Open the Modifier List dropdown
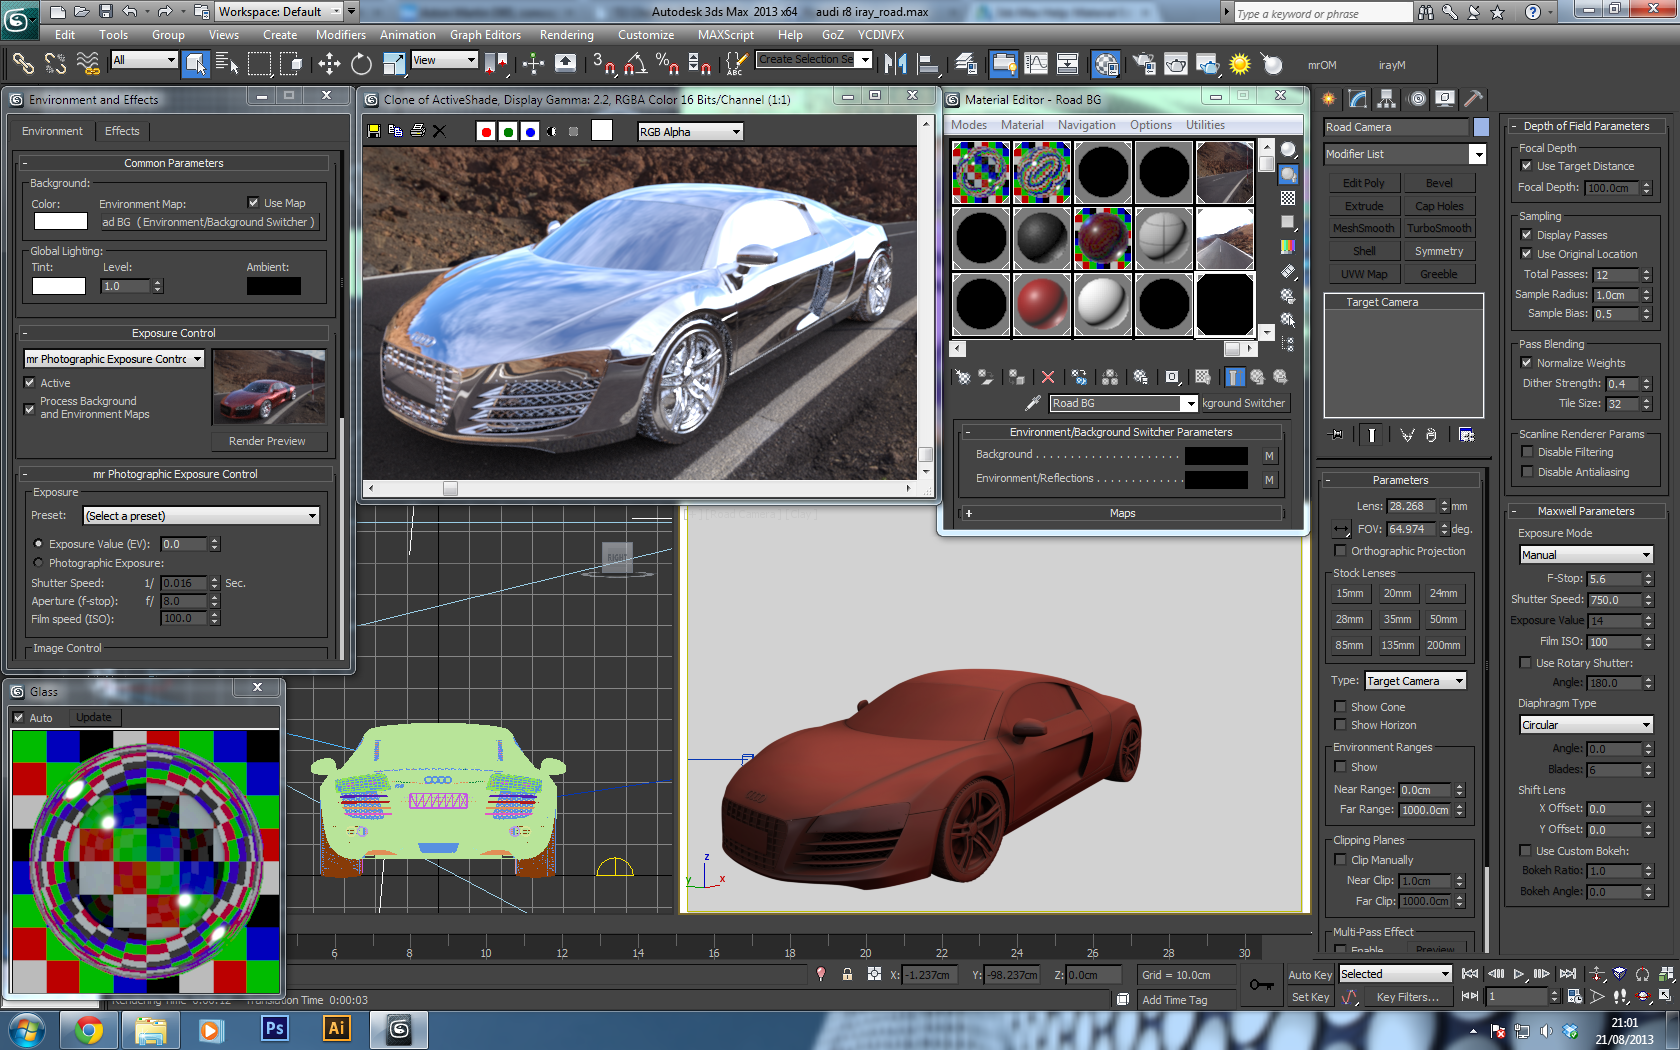Screen dimensions: 1680x1050 (1405, 154)
